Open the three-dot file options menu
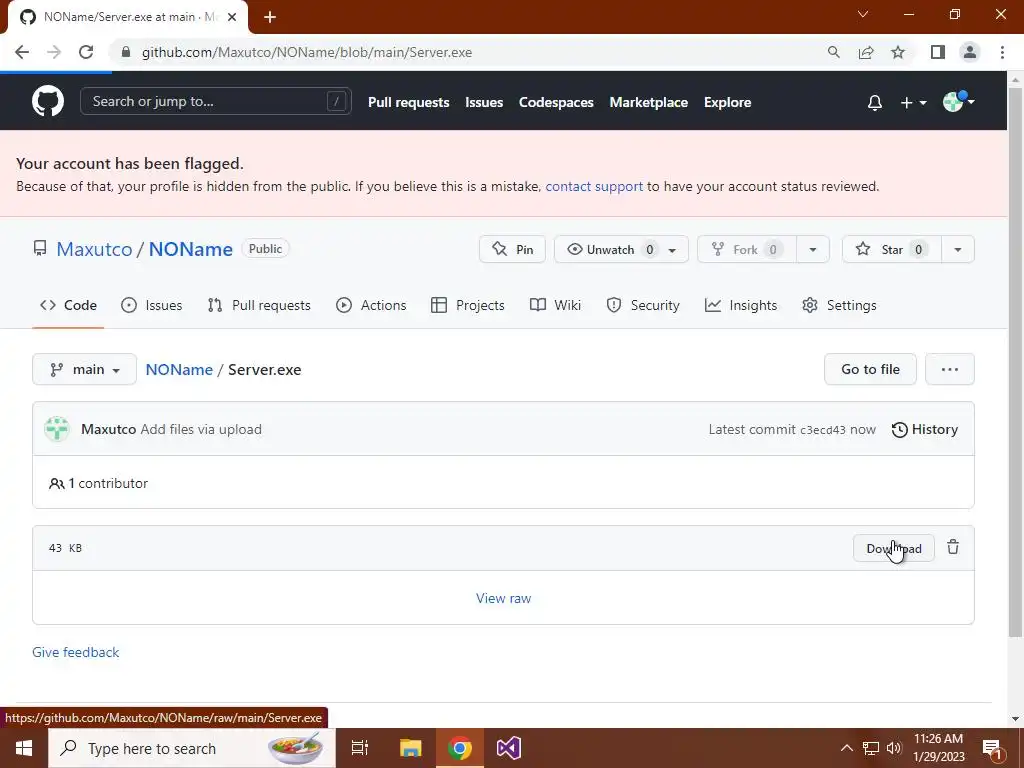Viewport: 1024px width, 768px height. 950,370
